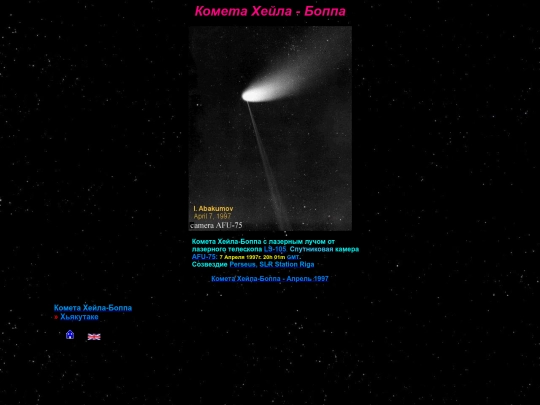Go to the Хьякутаке comet page

tap(79, 317)
